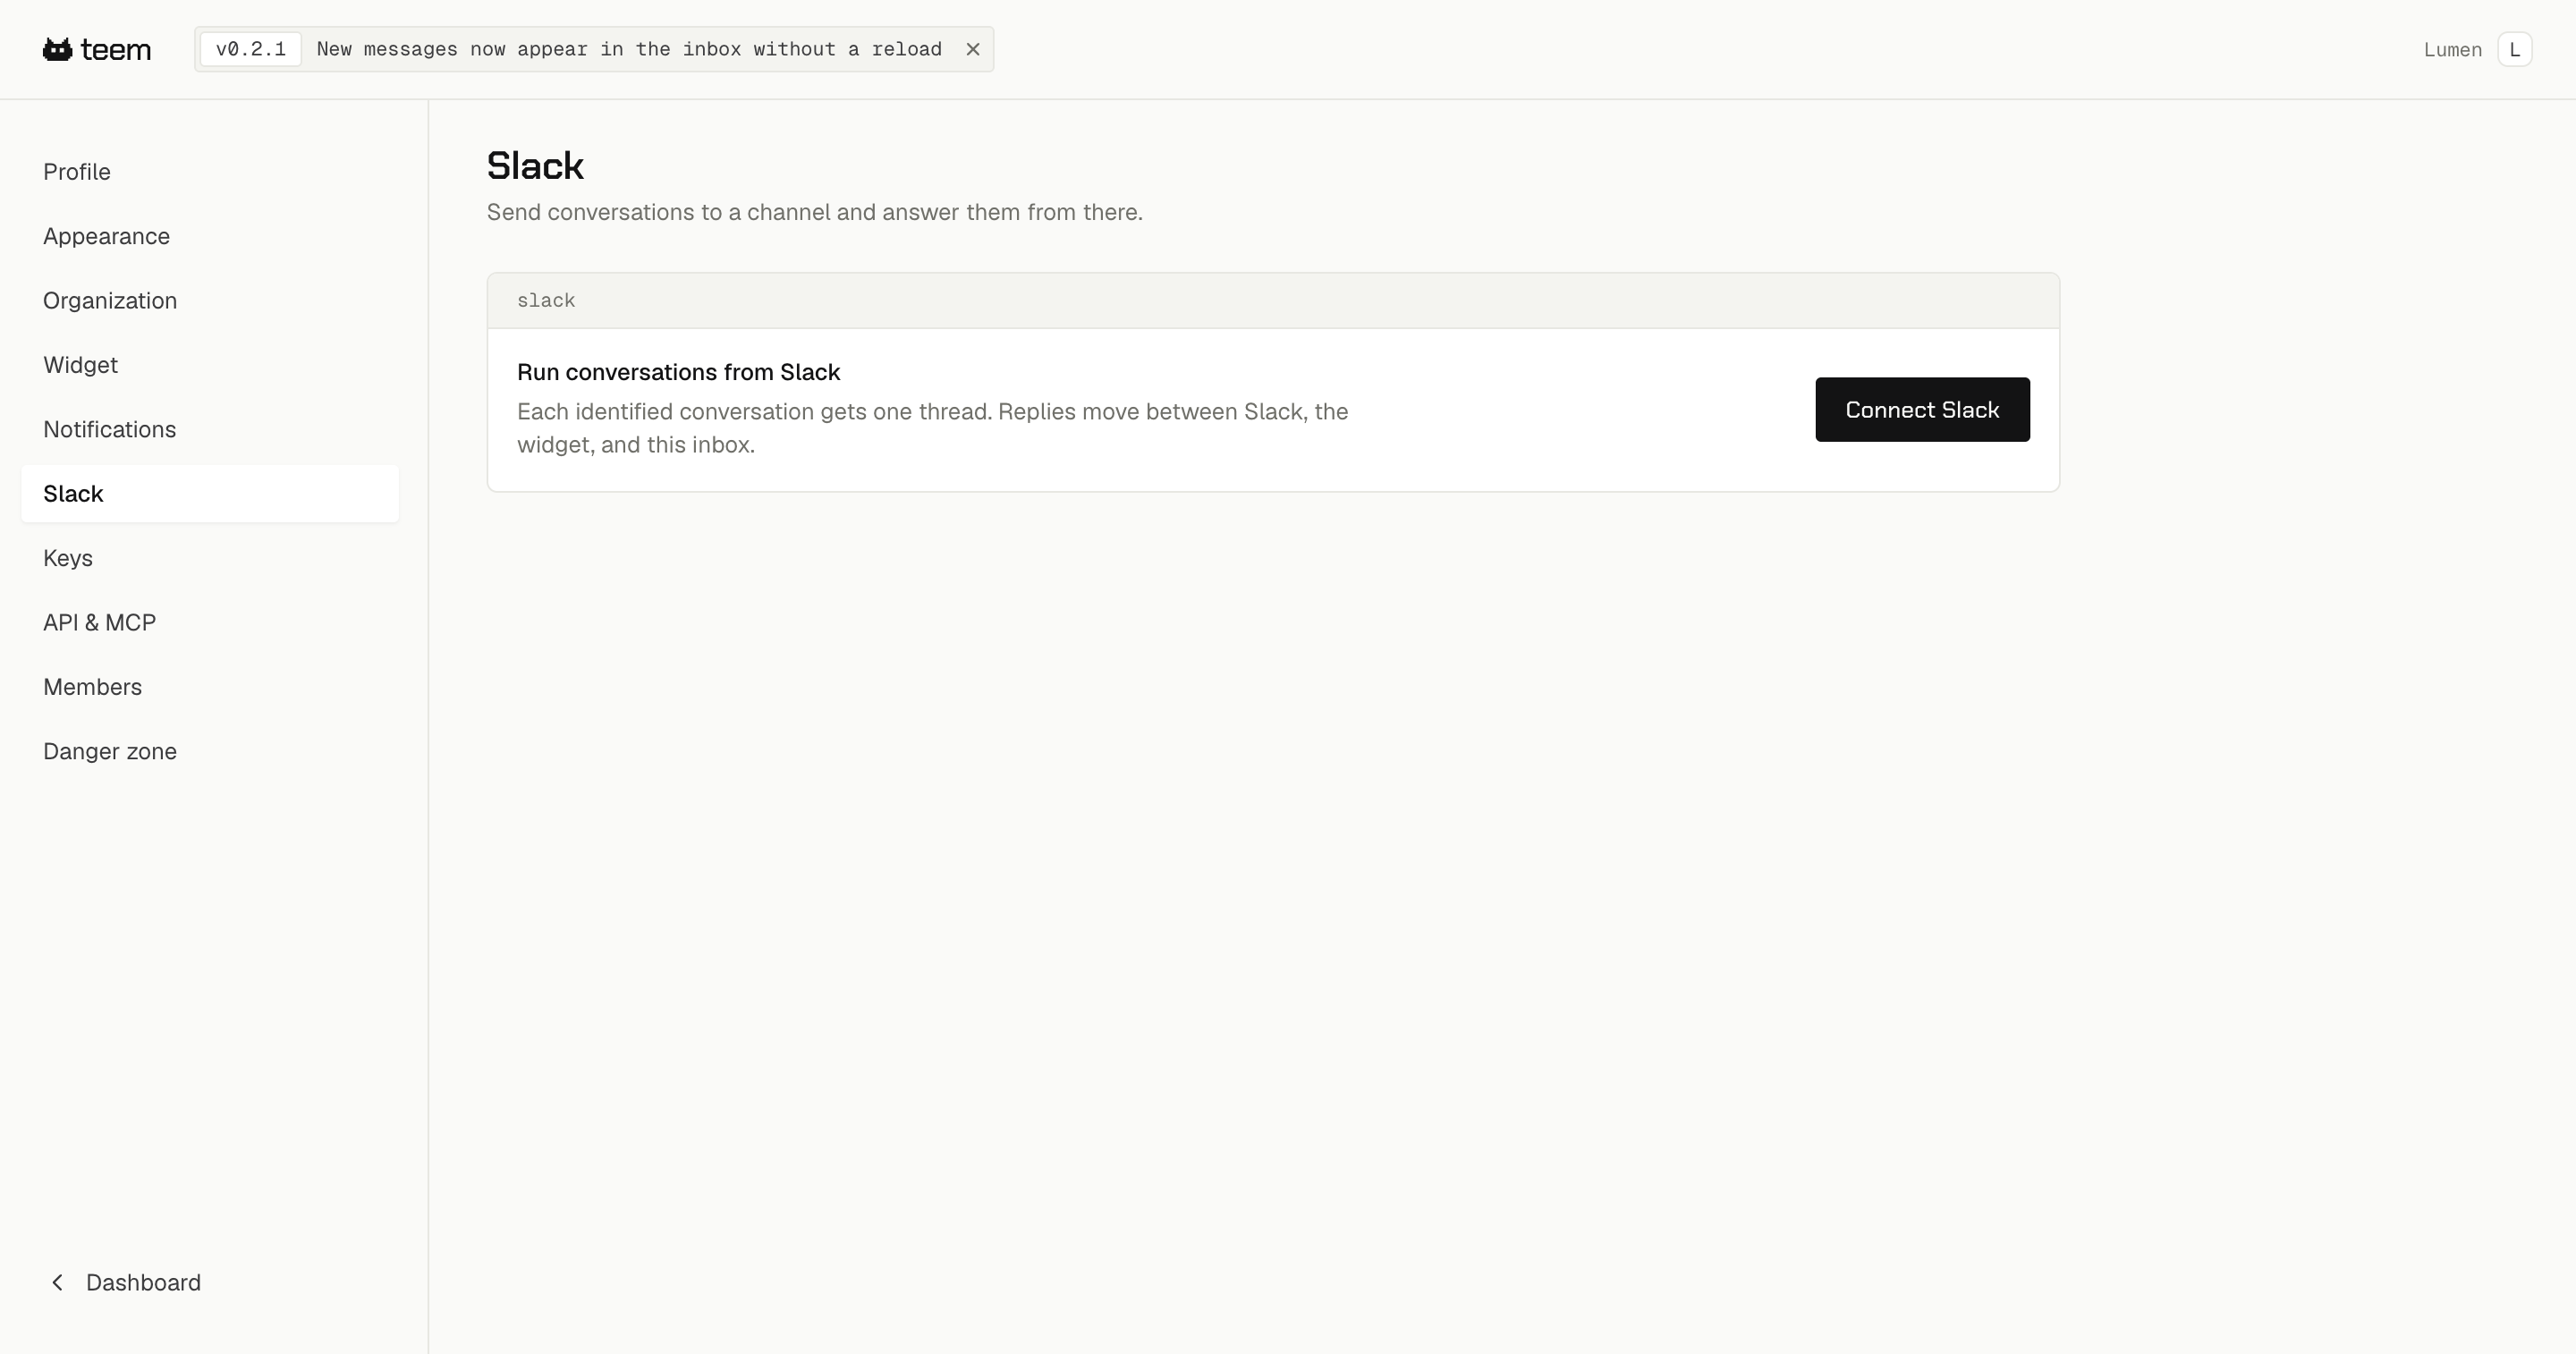Click the teem wordmark text
Screen dimensions: 2576x1354
pos(116,50)
